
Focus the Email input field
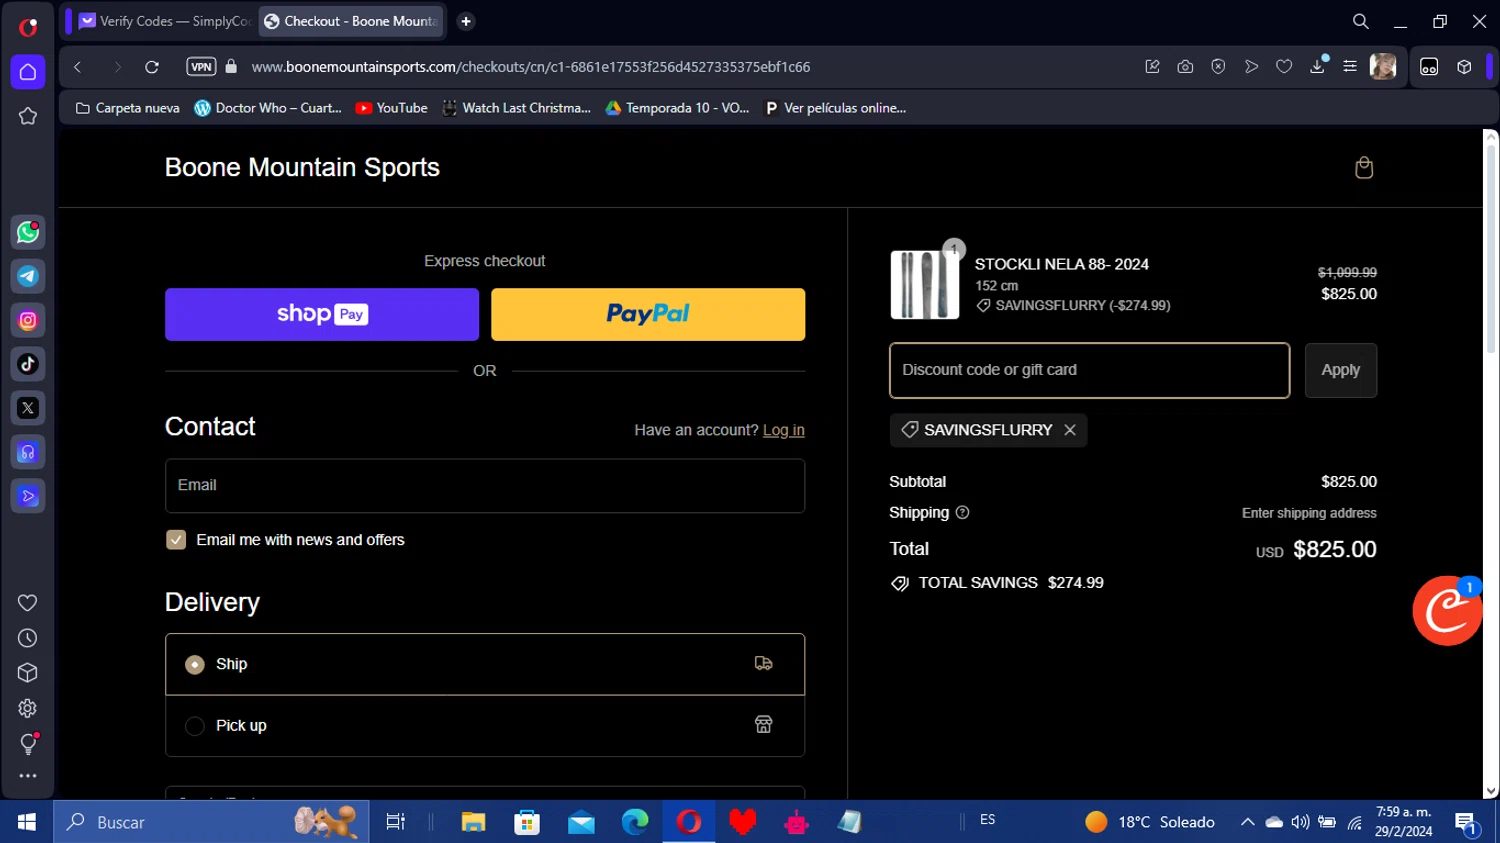pos(485,486)
